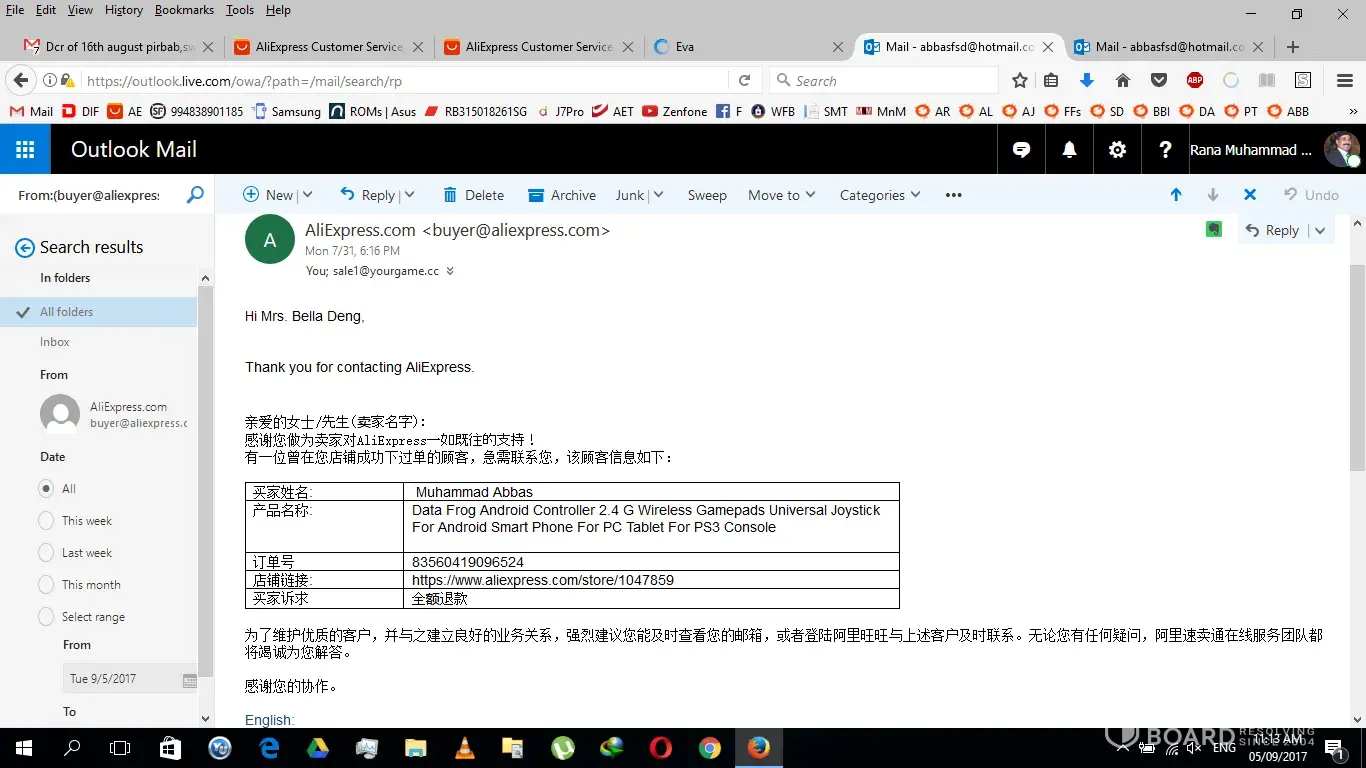Screen dimensions: 1366x768
Task: Click the From date input field
Action: 120,679
